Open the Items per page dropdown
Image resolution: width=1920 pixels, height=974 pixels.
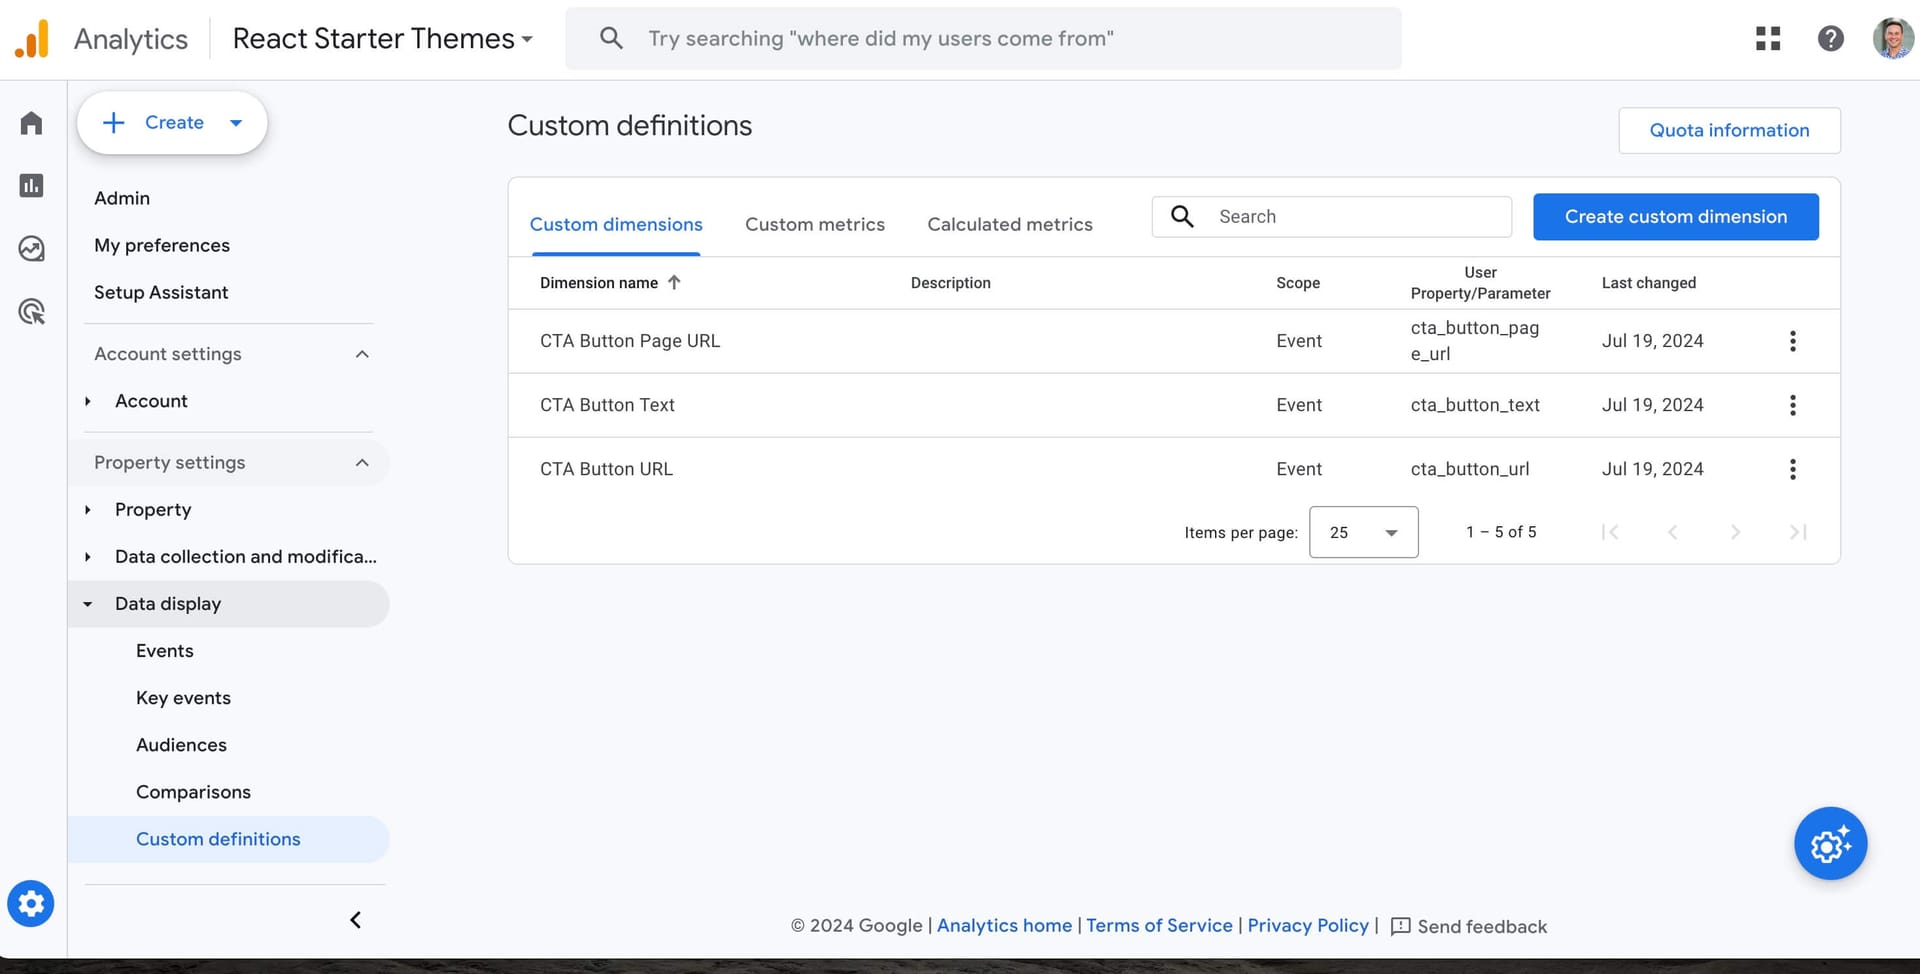tap(1363, 532)
